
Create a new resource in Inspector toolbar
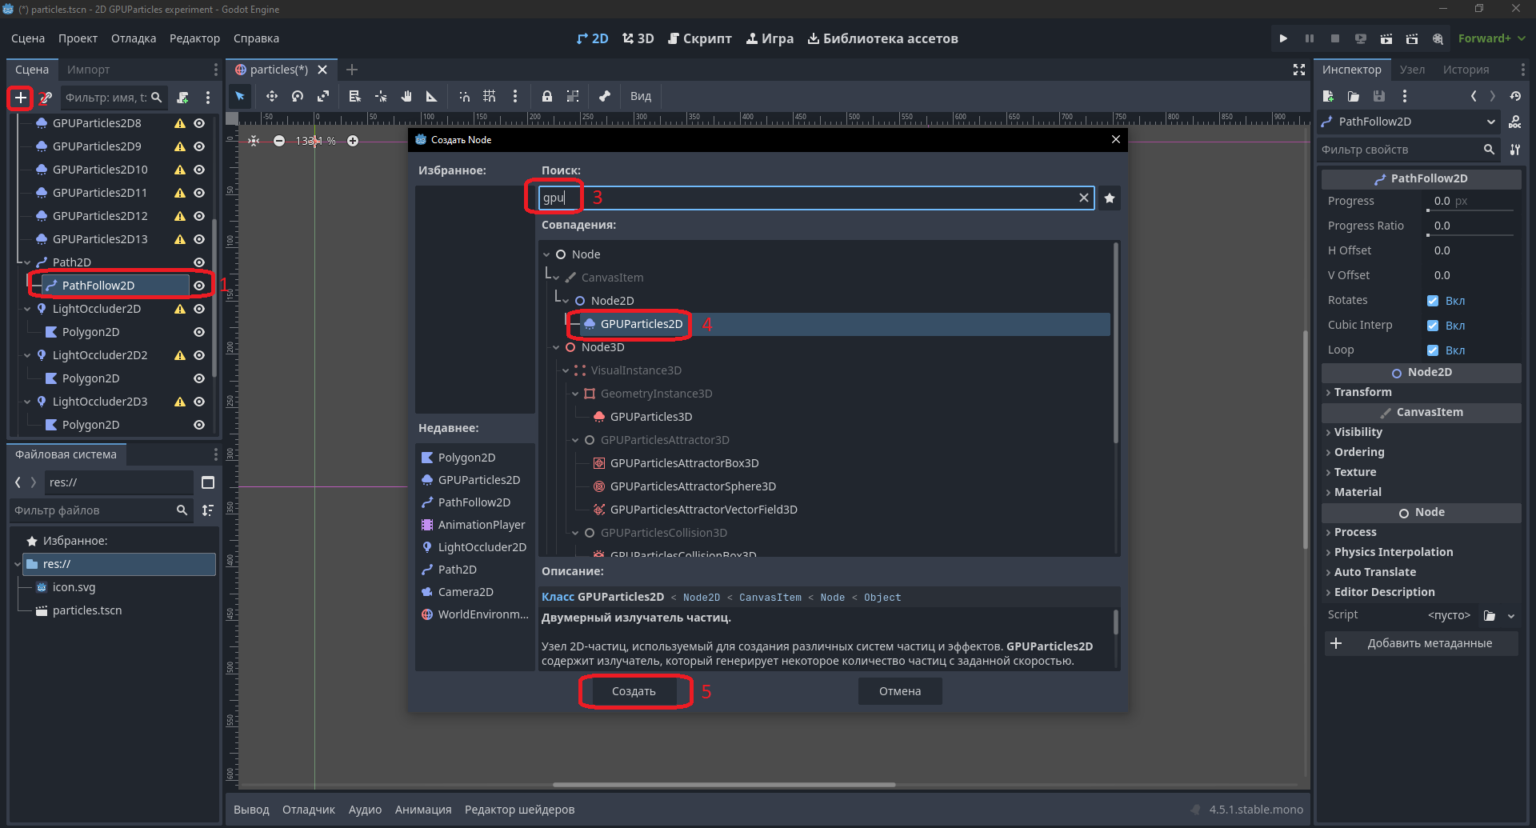[1328, 96]
